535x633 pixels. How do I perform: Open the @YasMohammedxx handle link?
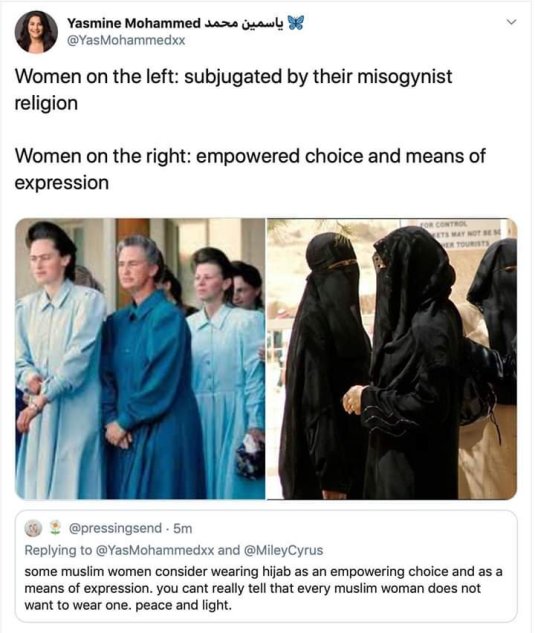(126, 40)
